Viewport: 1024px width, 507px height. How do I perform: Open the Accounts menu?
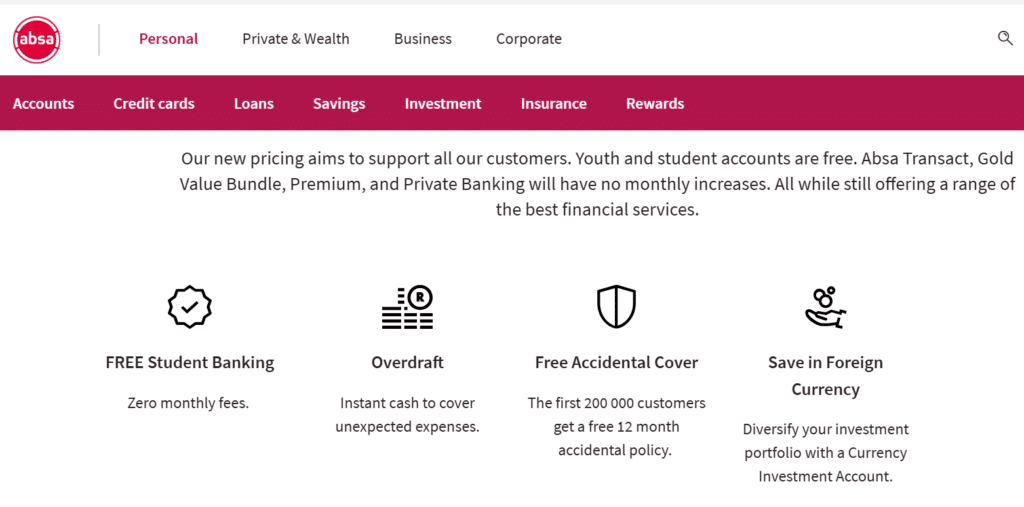43,103
